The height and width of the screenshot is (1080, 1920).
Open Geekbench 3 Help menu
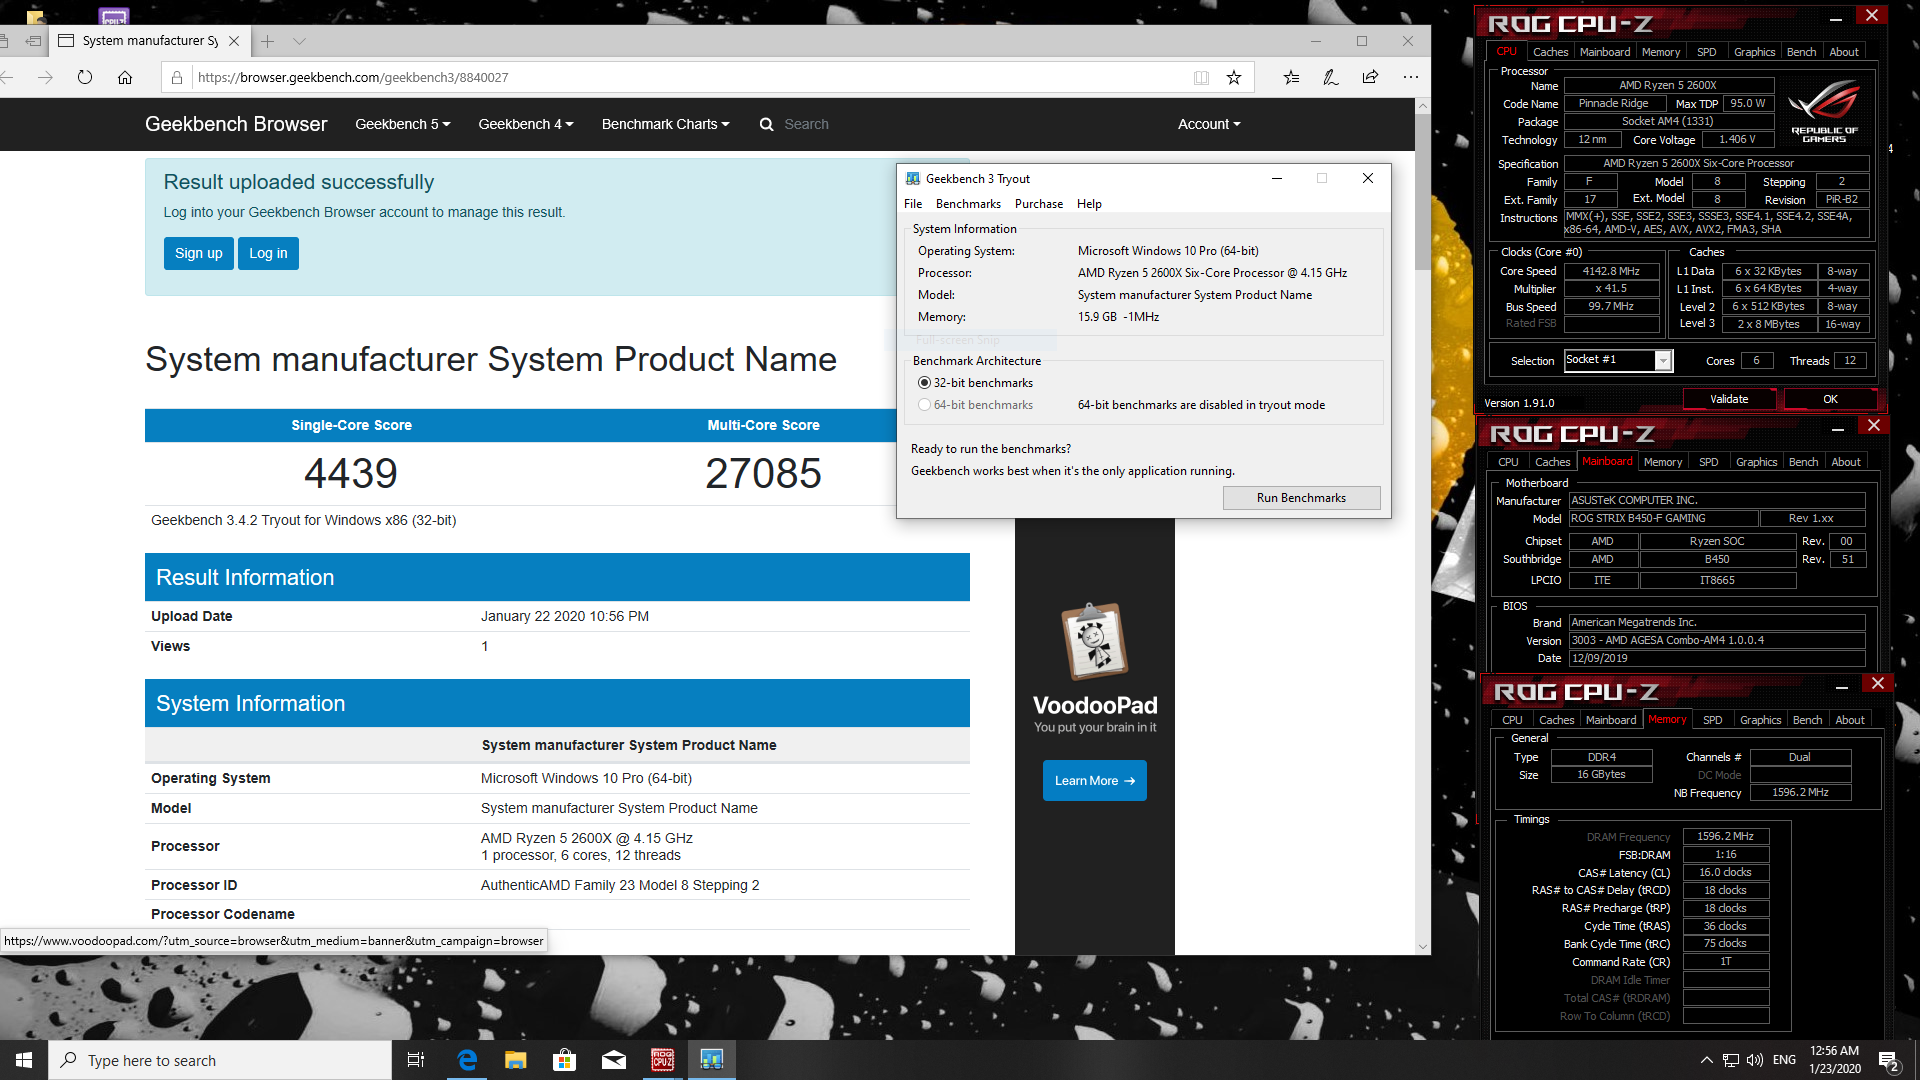(1089, 204)
